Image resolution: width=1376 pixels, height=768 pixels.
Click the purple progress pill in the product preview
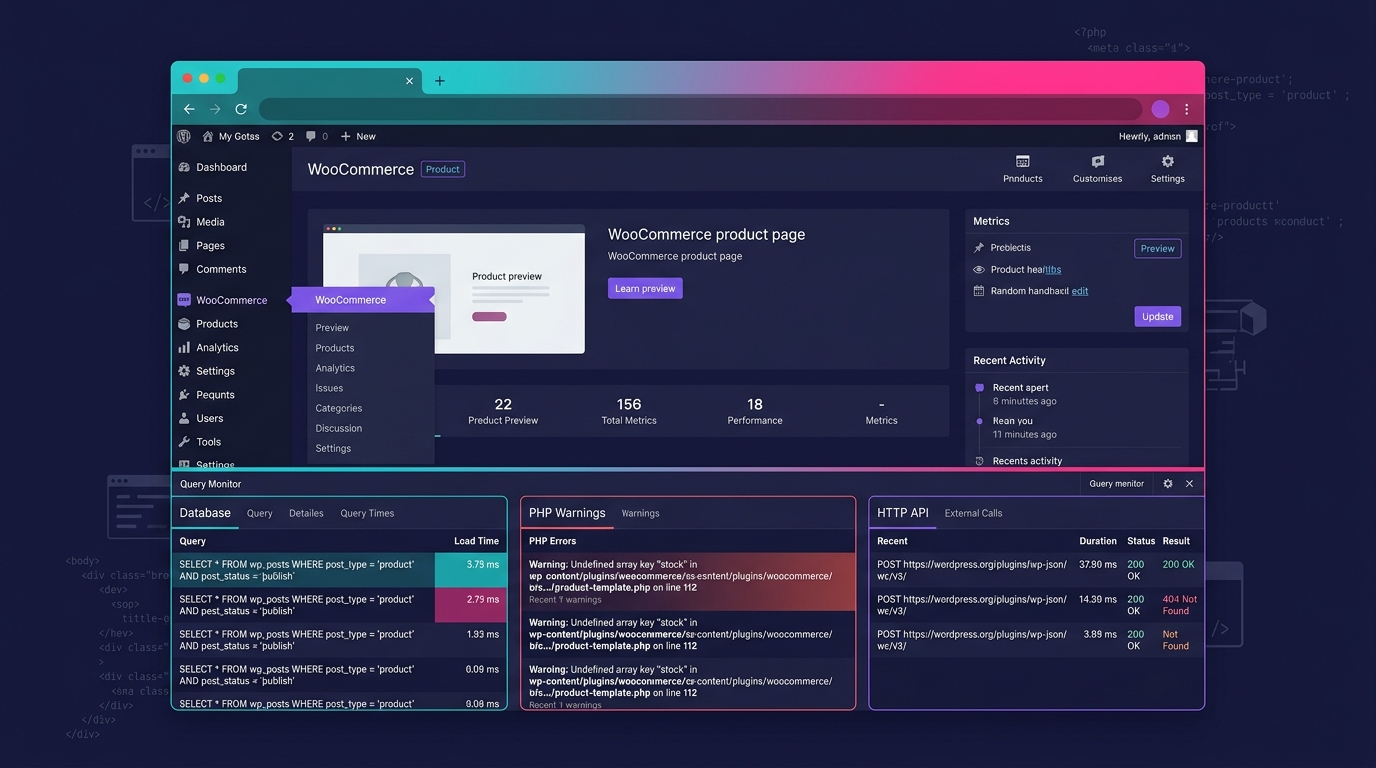pos(488,316)
